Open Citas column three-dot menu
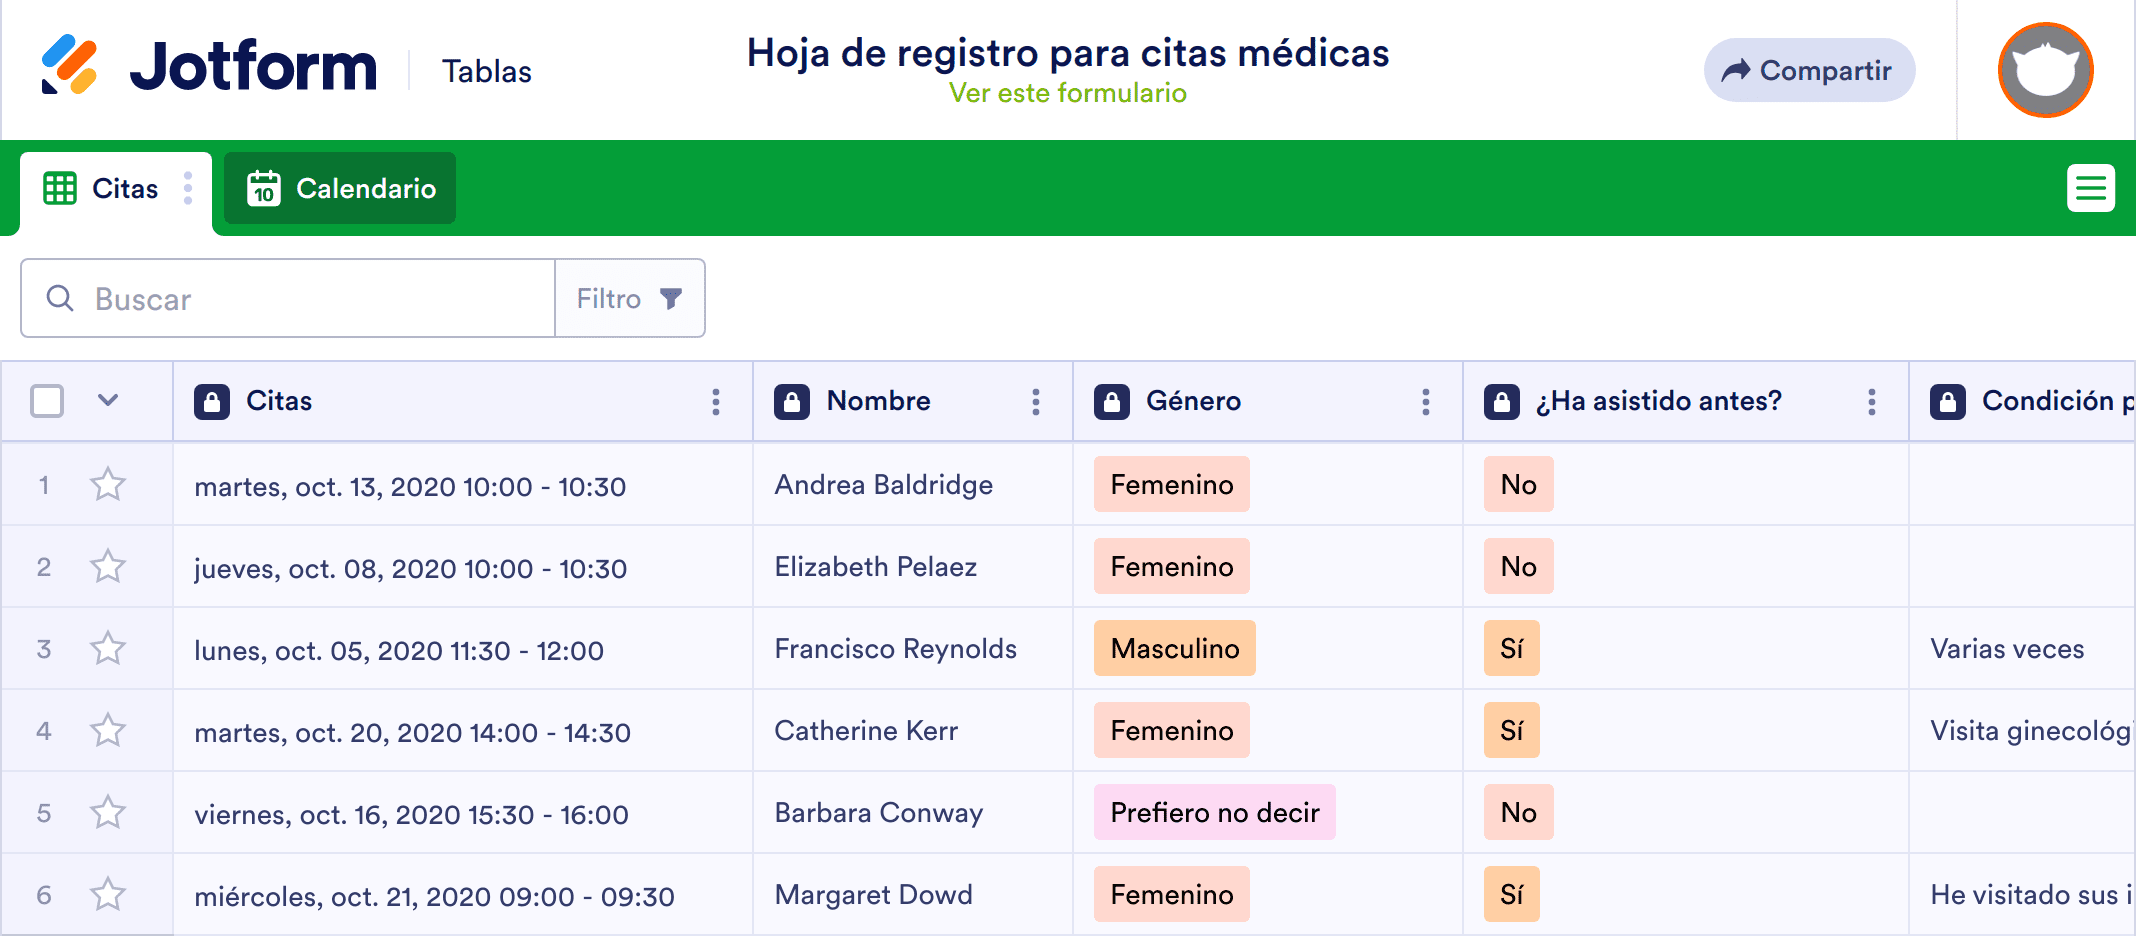 point(716,402)
